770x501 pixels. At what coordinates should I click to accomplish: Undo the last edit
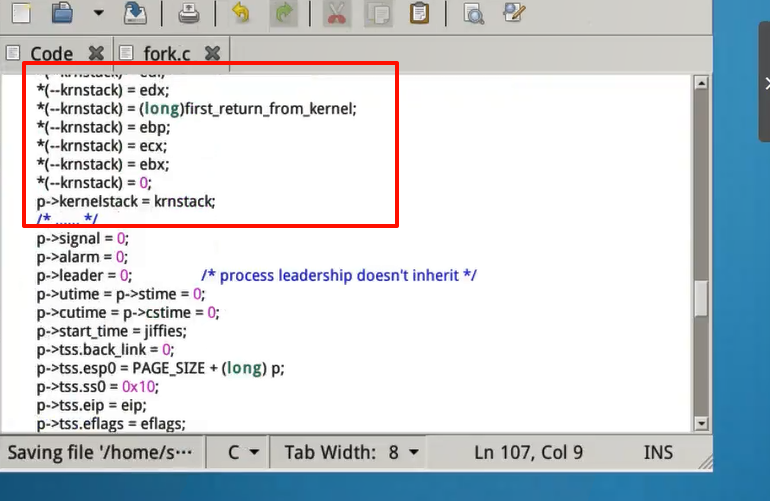(241, 13)
